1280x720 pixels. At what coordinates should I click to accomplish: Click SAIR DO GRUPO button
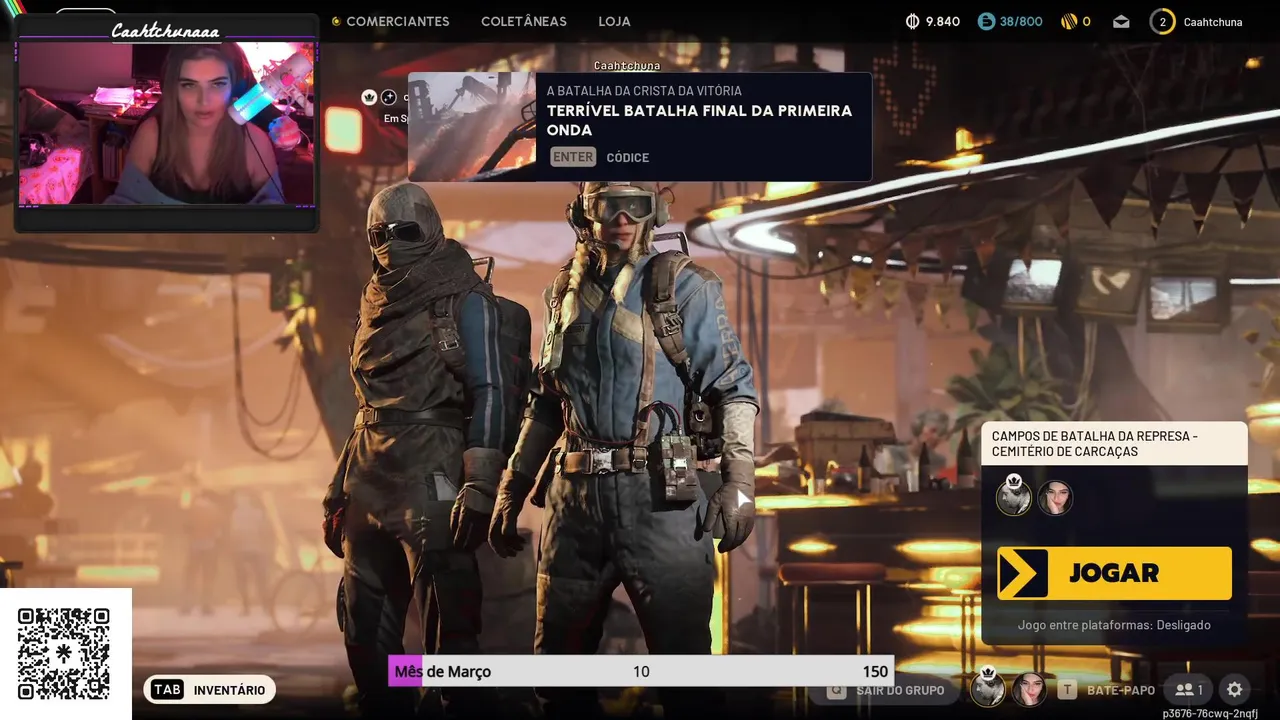[x=887, y=690]
